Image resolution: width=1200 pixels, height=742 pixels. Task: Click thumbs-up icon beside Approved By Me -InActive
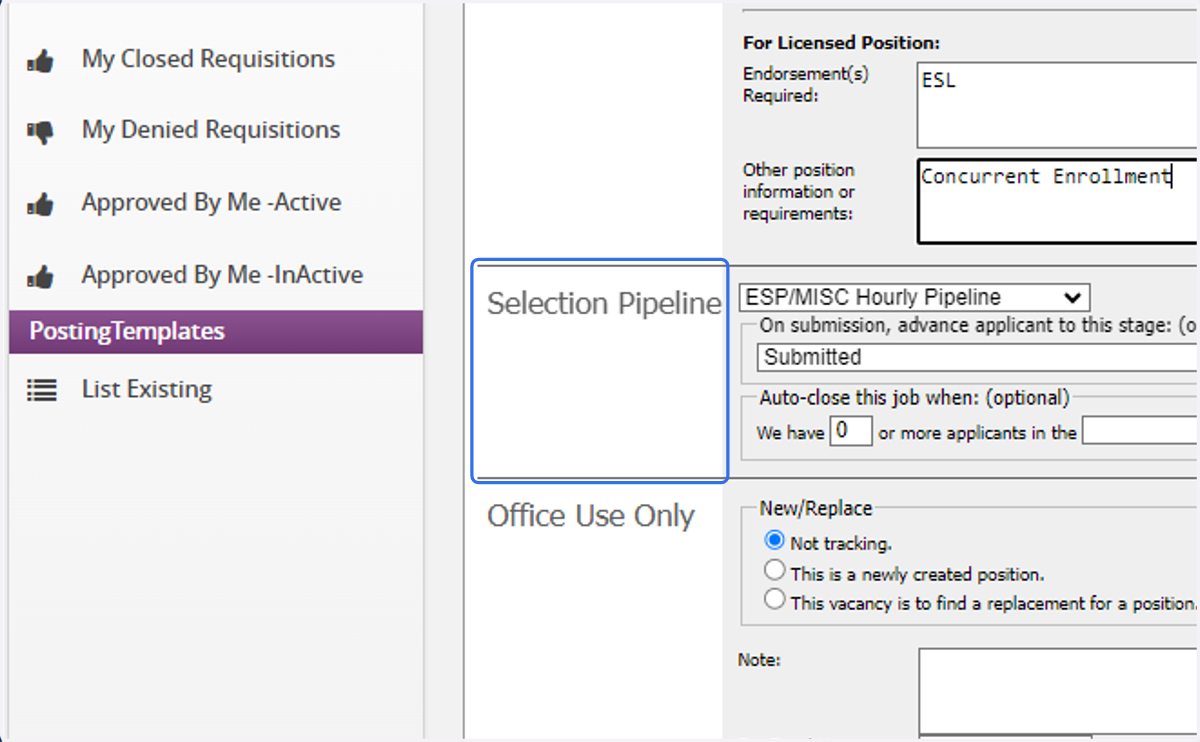[x=40, y=276]
